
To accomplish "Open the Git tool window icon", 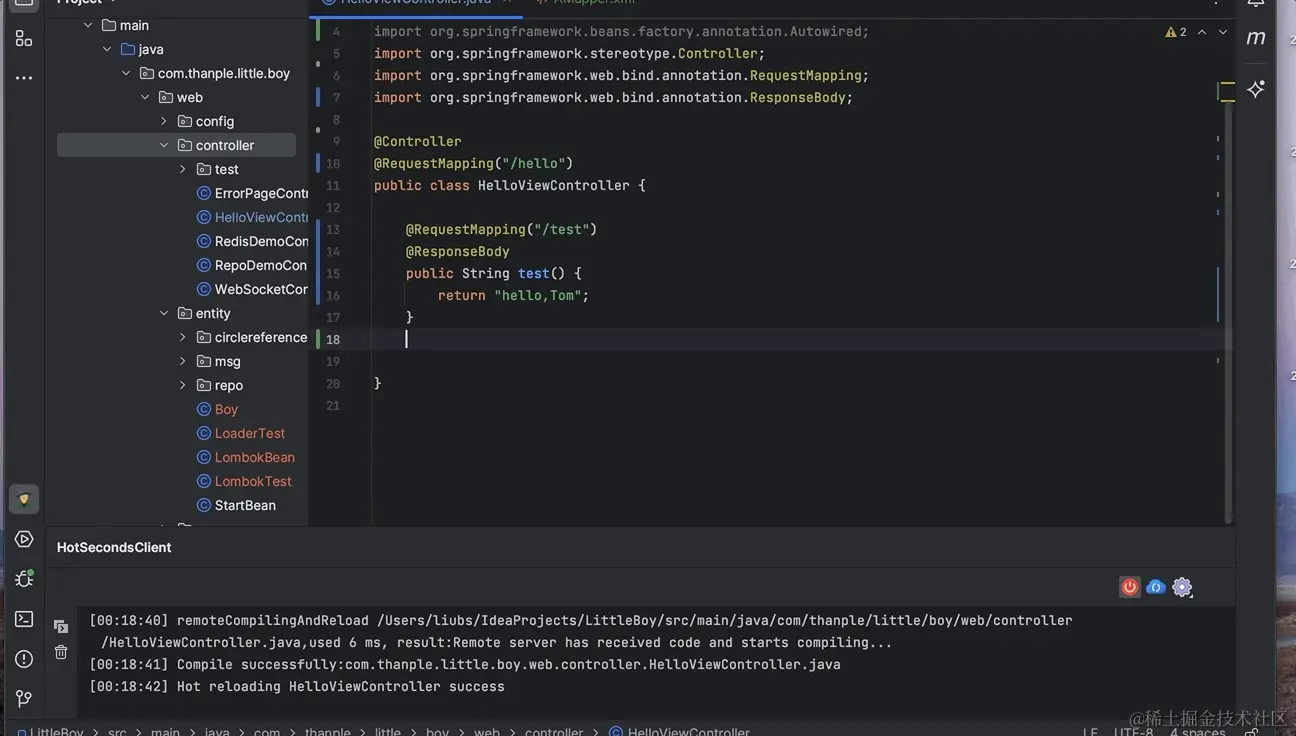I will click(x=24, y=698).
